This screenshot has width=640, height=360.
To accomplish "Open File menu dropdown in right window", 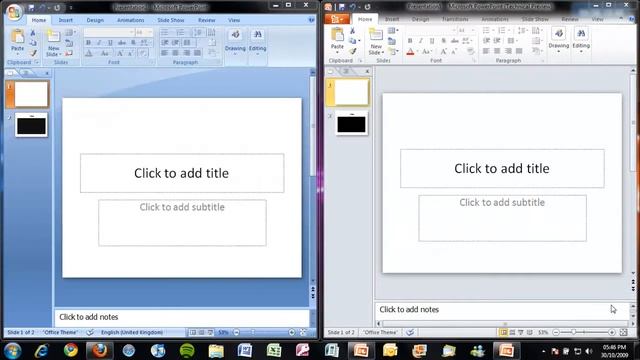I will [x=337, y=19].
